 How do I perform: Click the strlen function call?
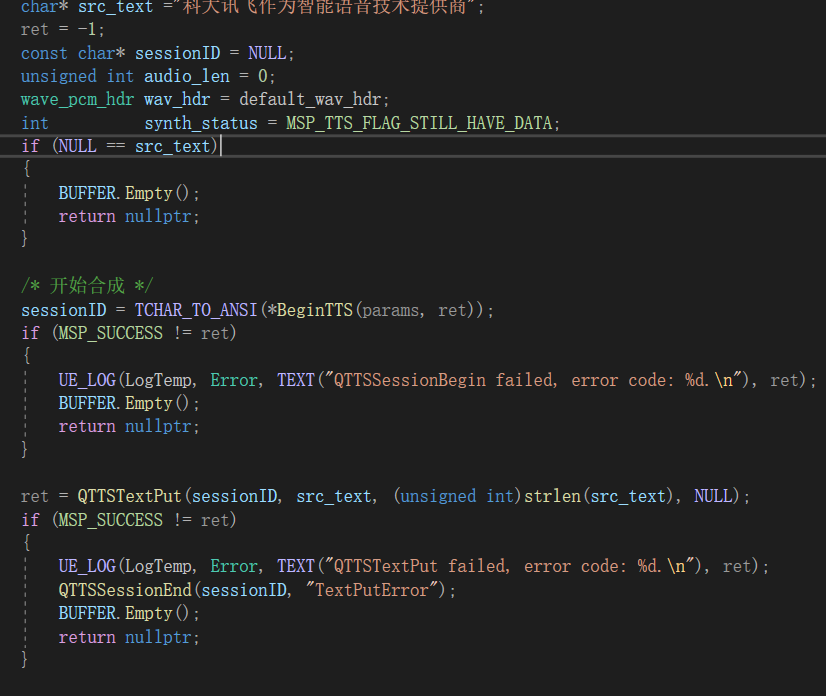[551, 496]
